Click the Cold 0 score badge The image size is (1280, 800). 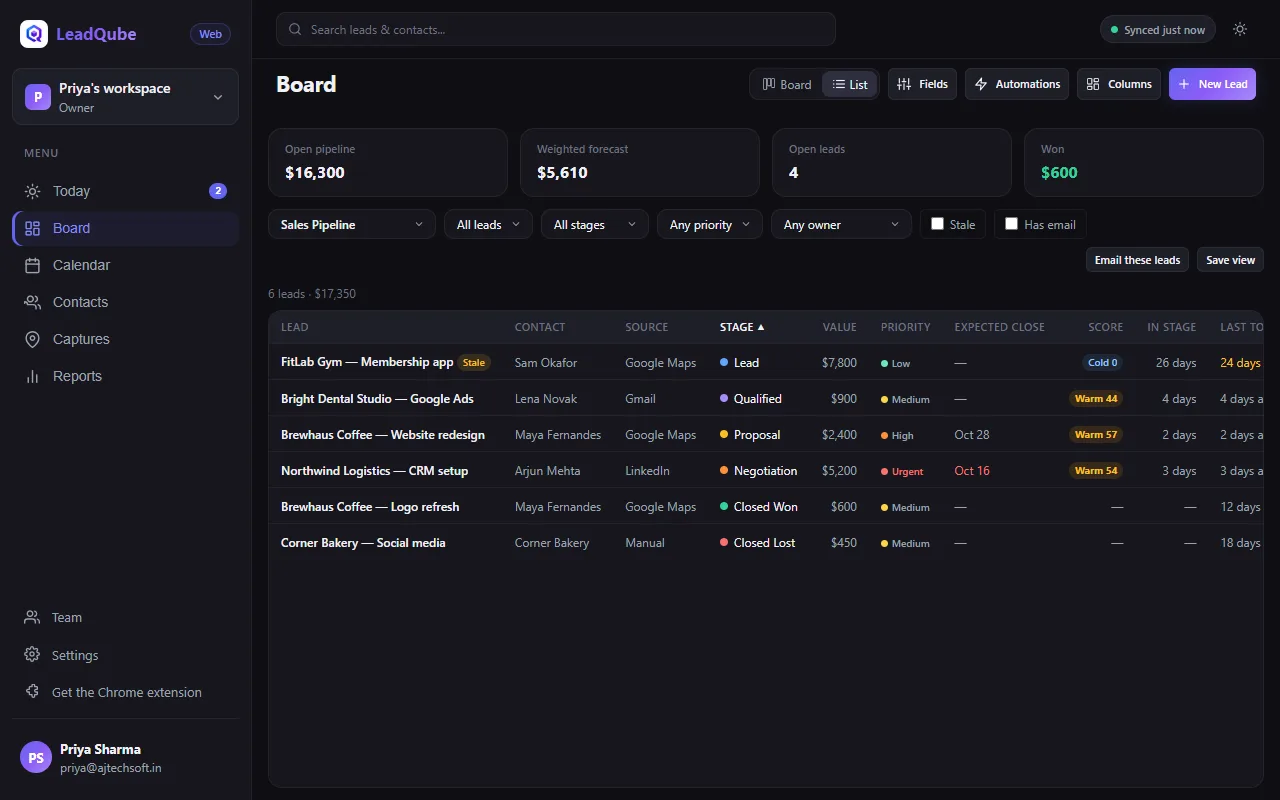(1103, 363)
